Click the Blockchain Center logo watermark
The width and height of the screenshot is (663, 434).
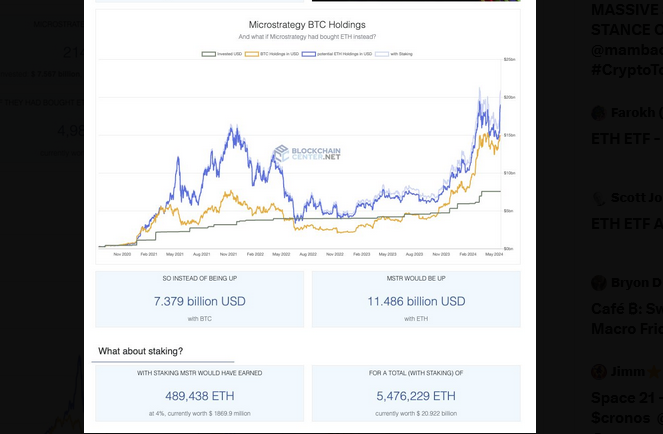click(307, 154)
